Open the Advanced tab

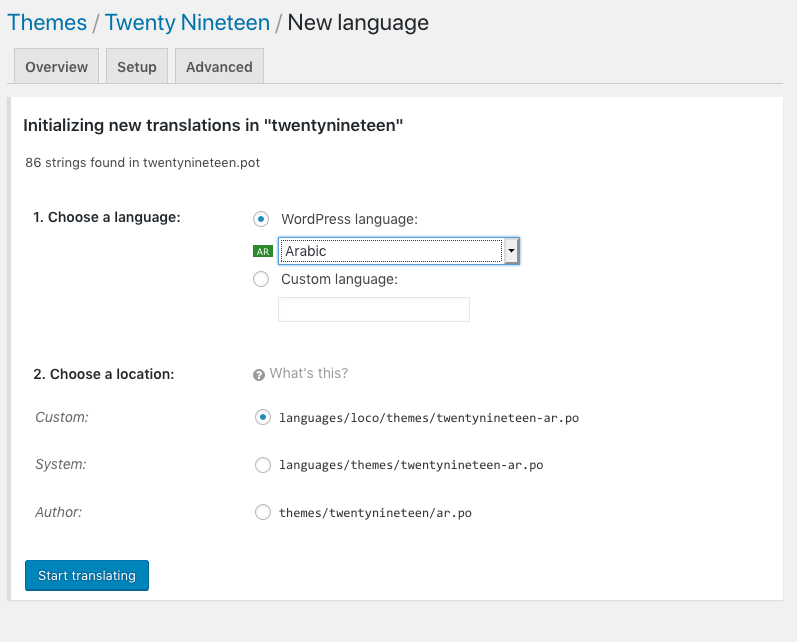[x=219, y=67]
